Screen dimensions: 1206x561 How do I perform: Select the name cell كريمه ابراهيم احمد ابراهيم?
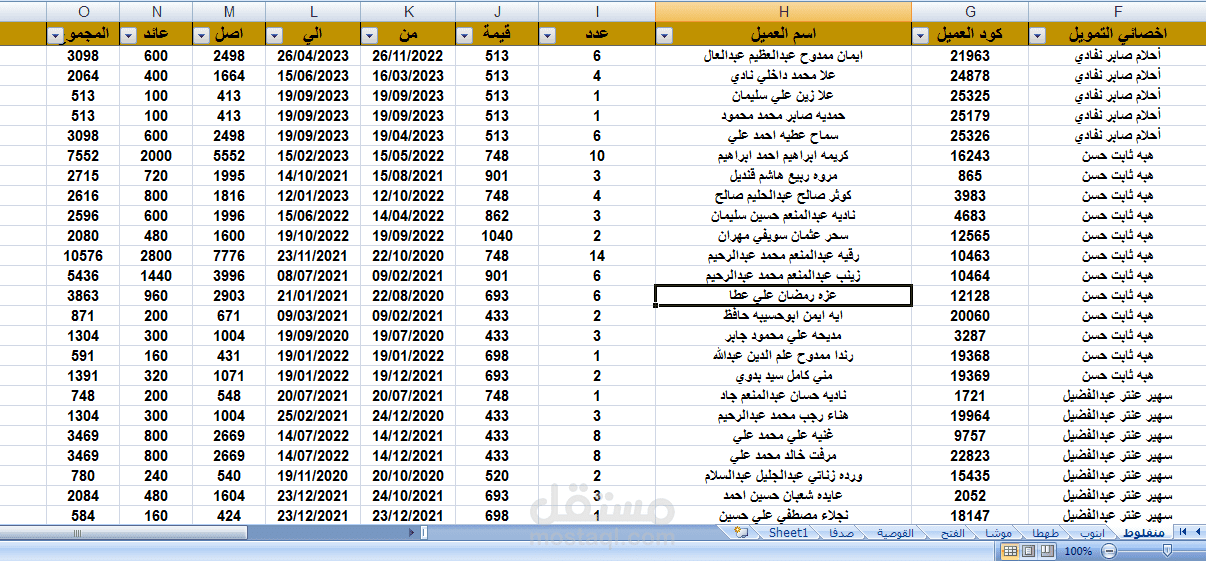tap(783, 156)
